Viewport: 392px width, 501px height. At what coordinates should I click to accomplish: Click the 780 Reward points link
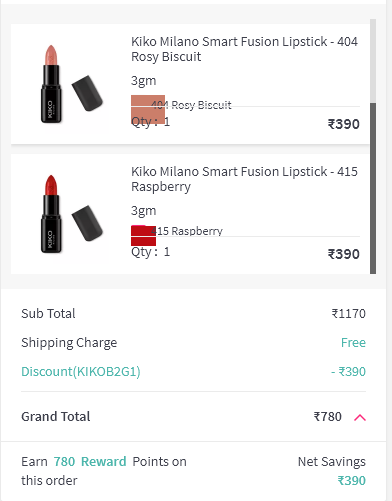coord(90,462)
